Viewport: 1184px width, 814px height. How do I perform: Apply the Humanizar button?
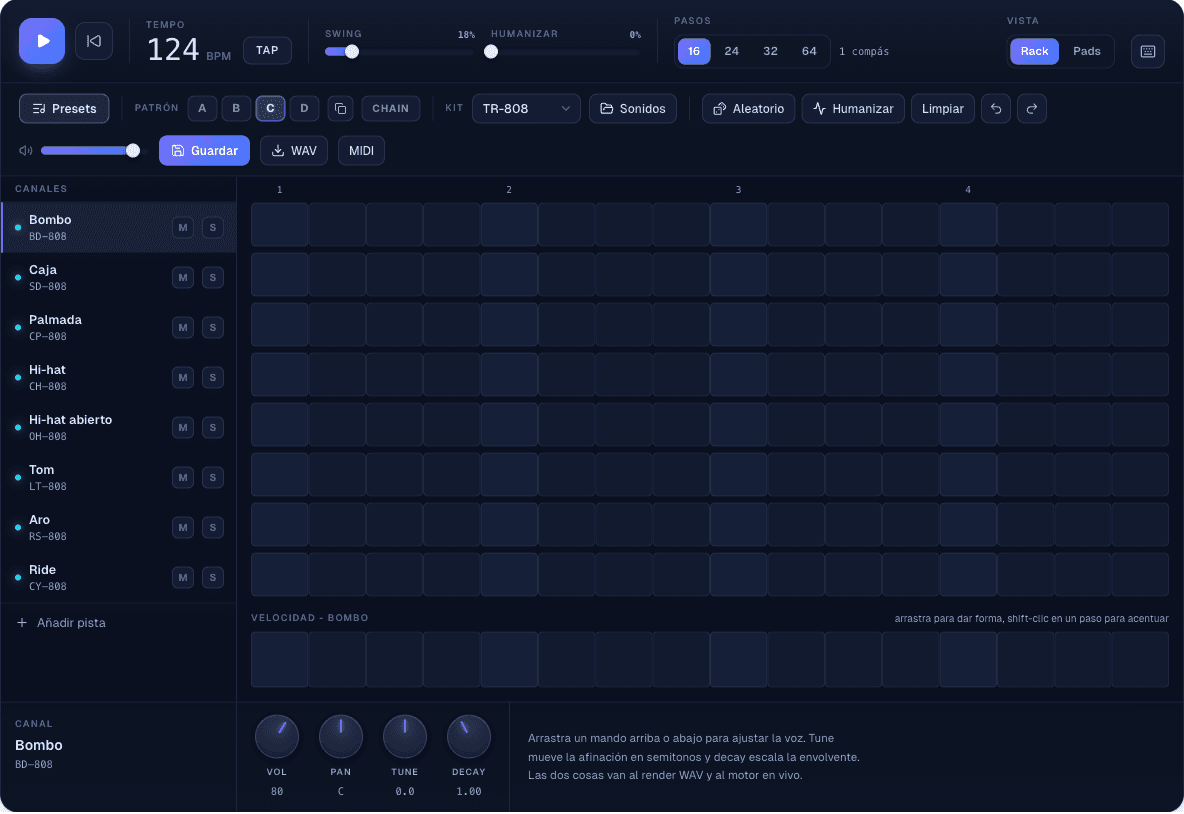coord(853,109)
